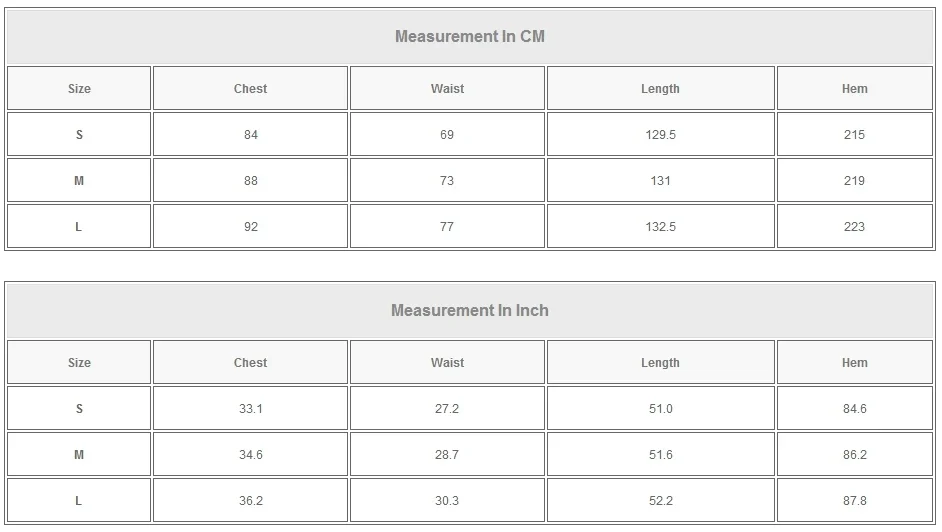Select the Chest header in CM table
Viewport: 942px width, 532px height.
tap(250, 89)
